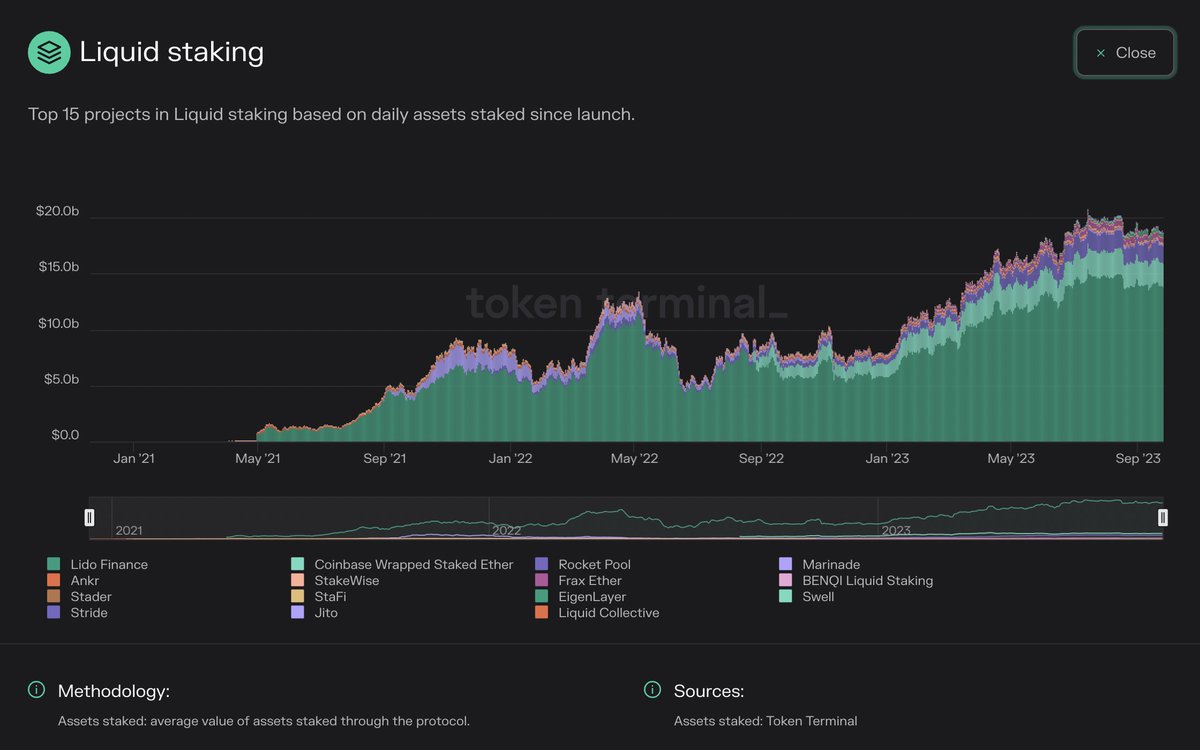Click the right range slider handle
This screenshot has width=1200, height=750.
[x=1163, y=517]
